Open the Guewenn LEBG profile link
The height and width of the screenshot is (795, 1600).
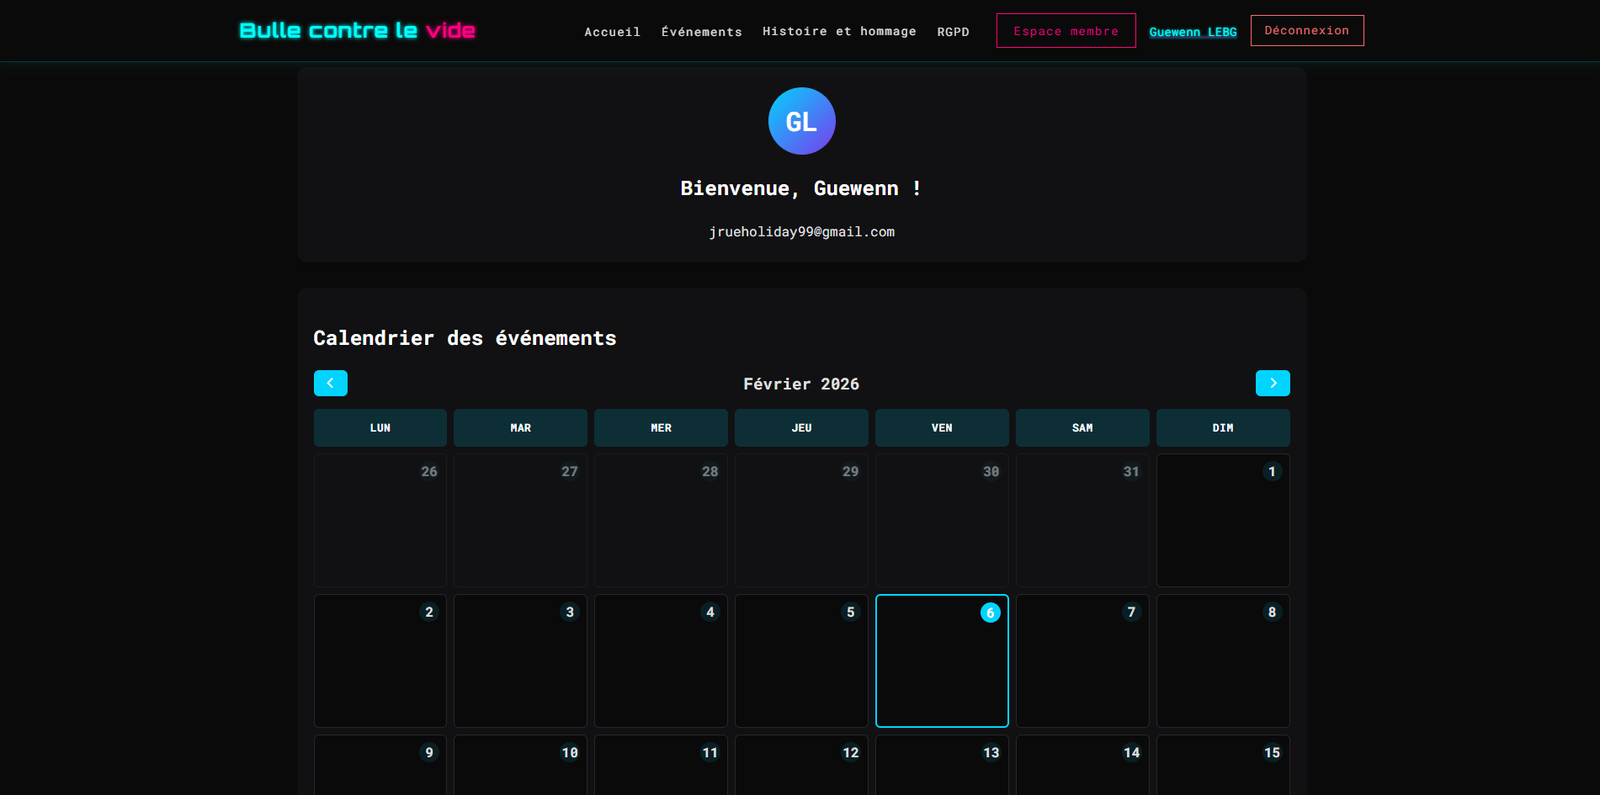pos(1192,32)
